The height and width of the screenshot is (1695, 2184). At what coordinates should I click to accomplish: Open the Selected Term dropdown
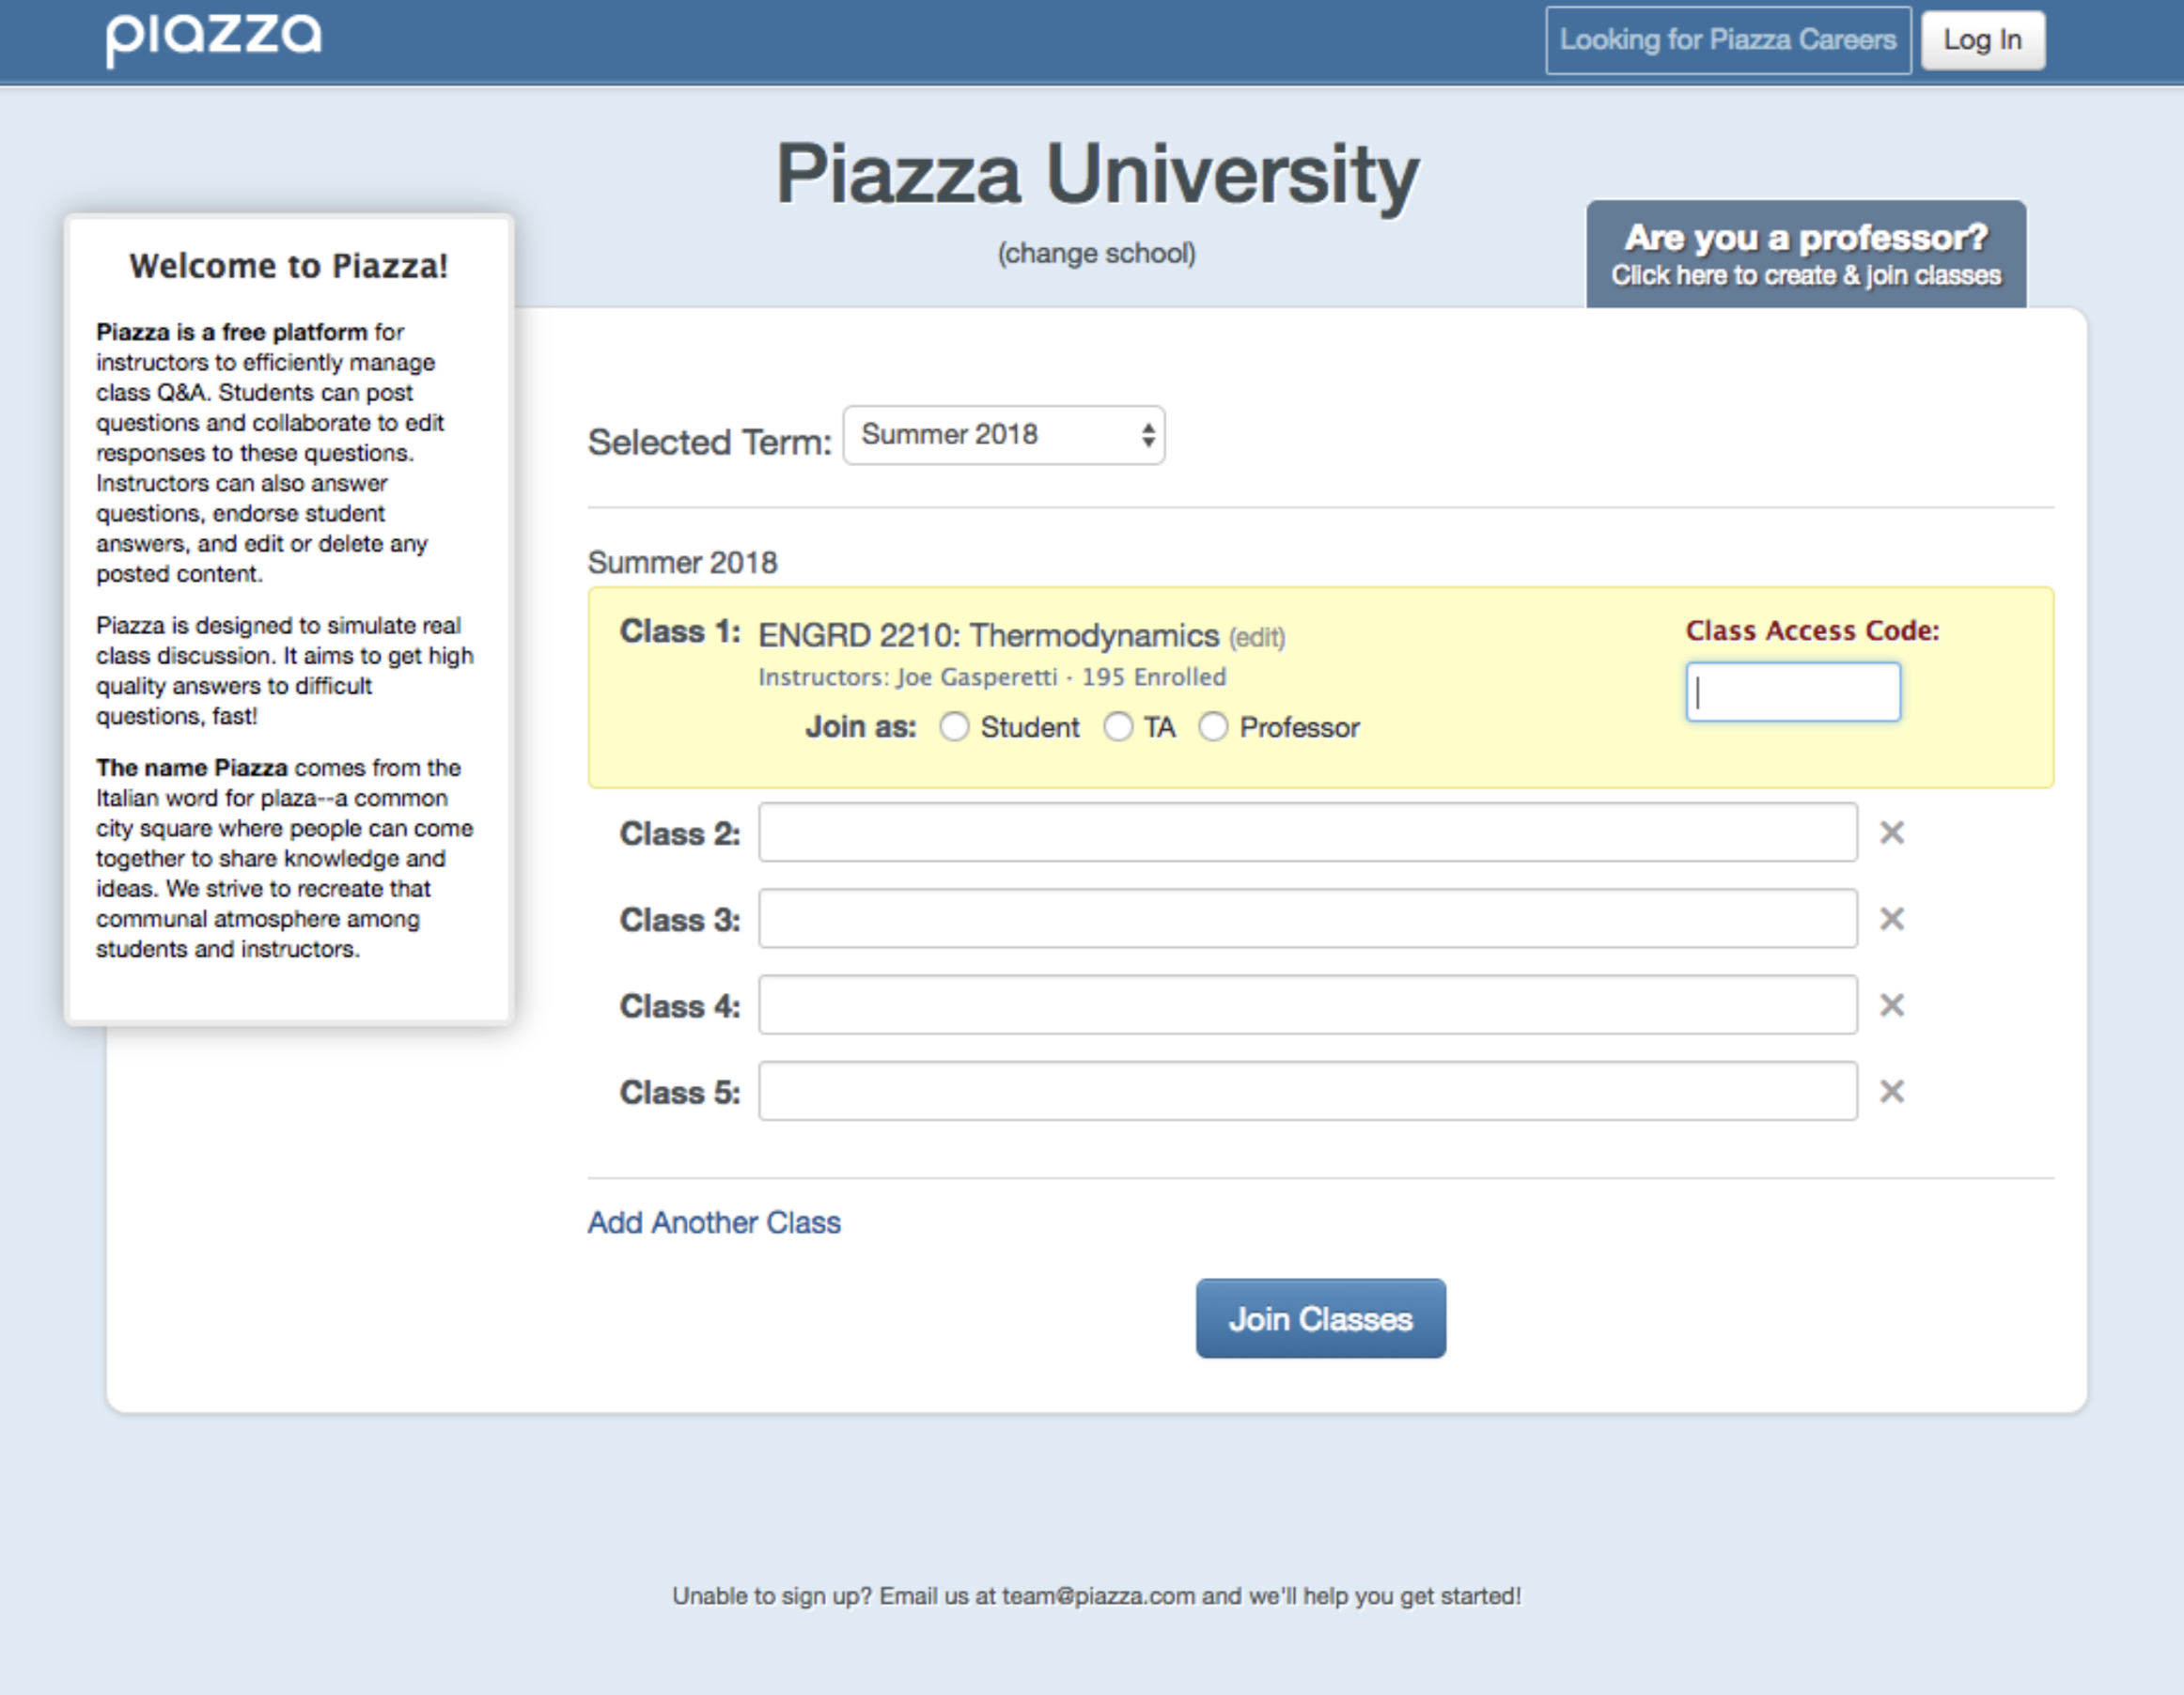coord(1003,435)
